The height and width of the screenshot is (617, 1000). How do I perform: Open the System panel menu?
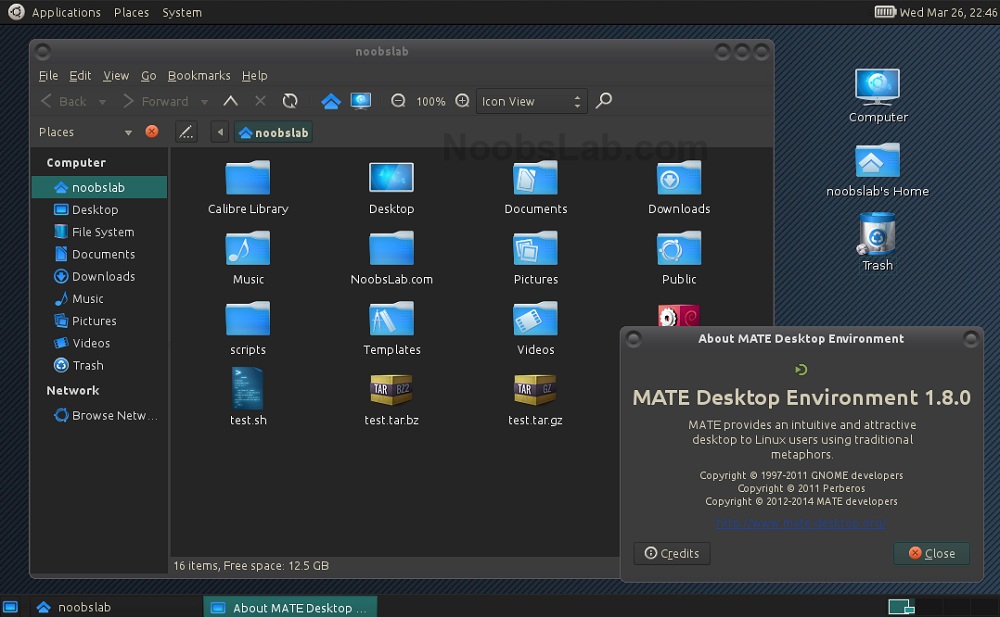click(x=182, y=12)
